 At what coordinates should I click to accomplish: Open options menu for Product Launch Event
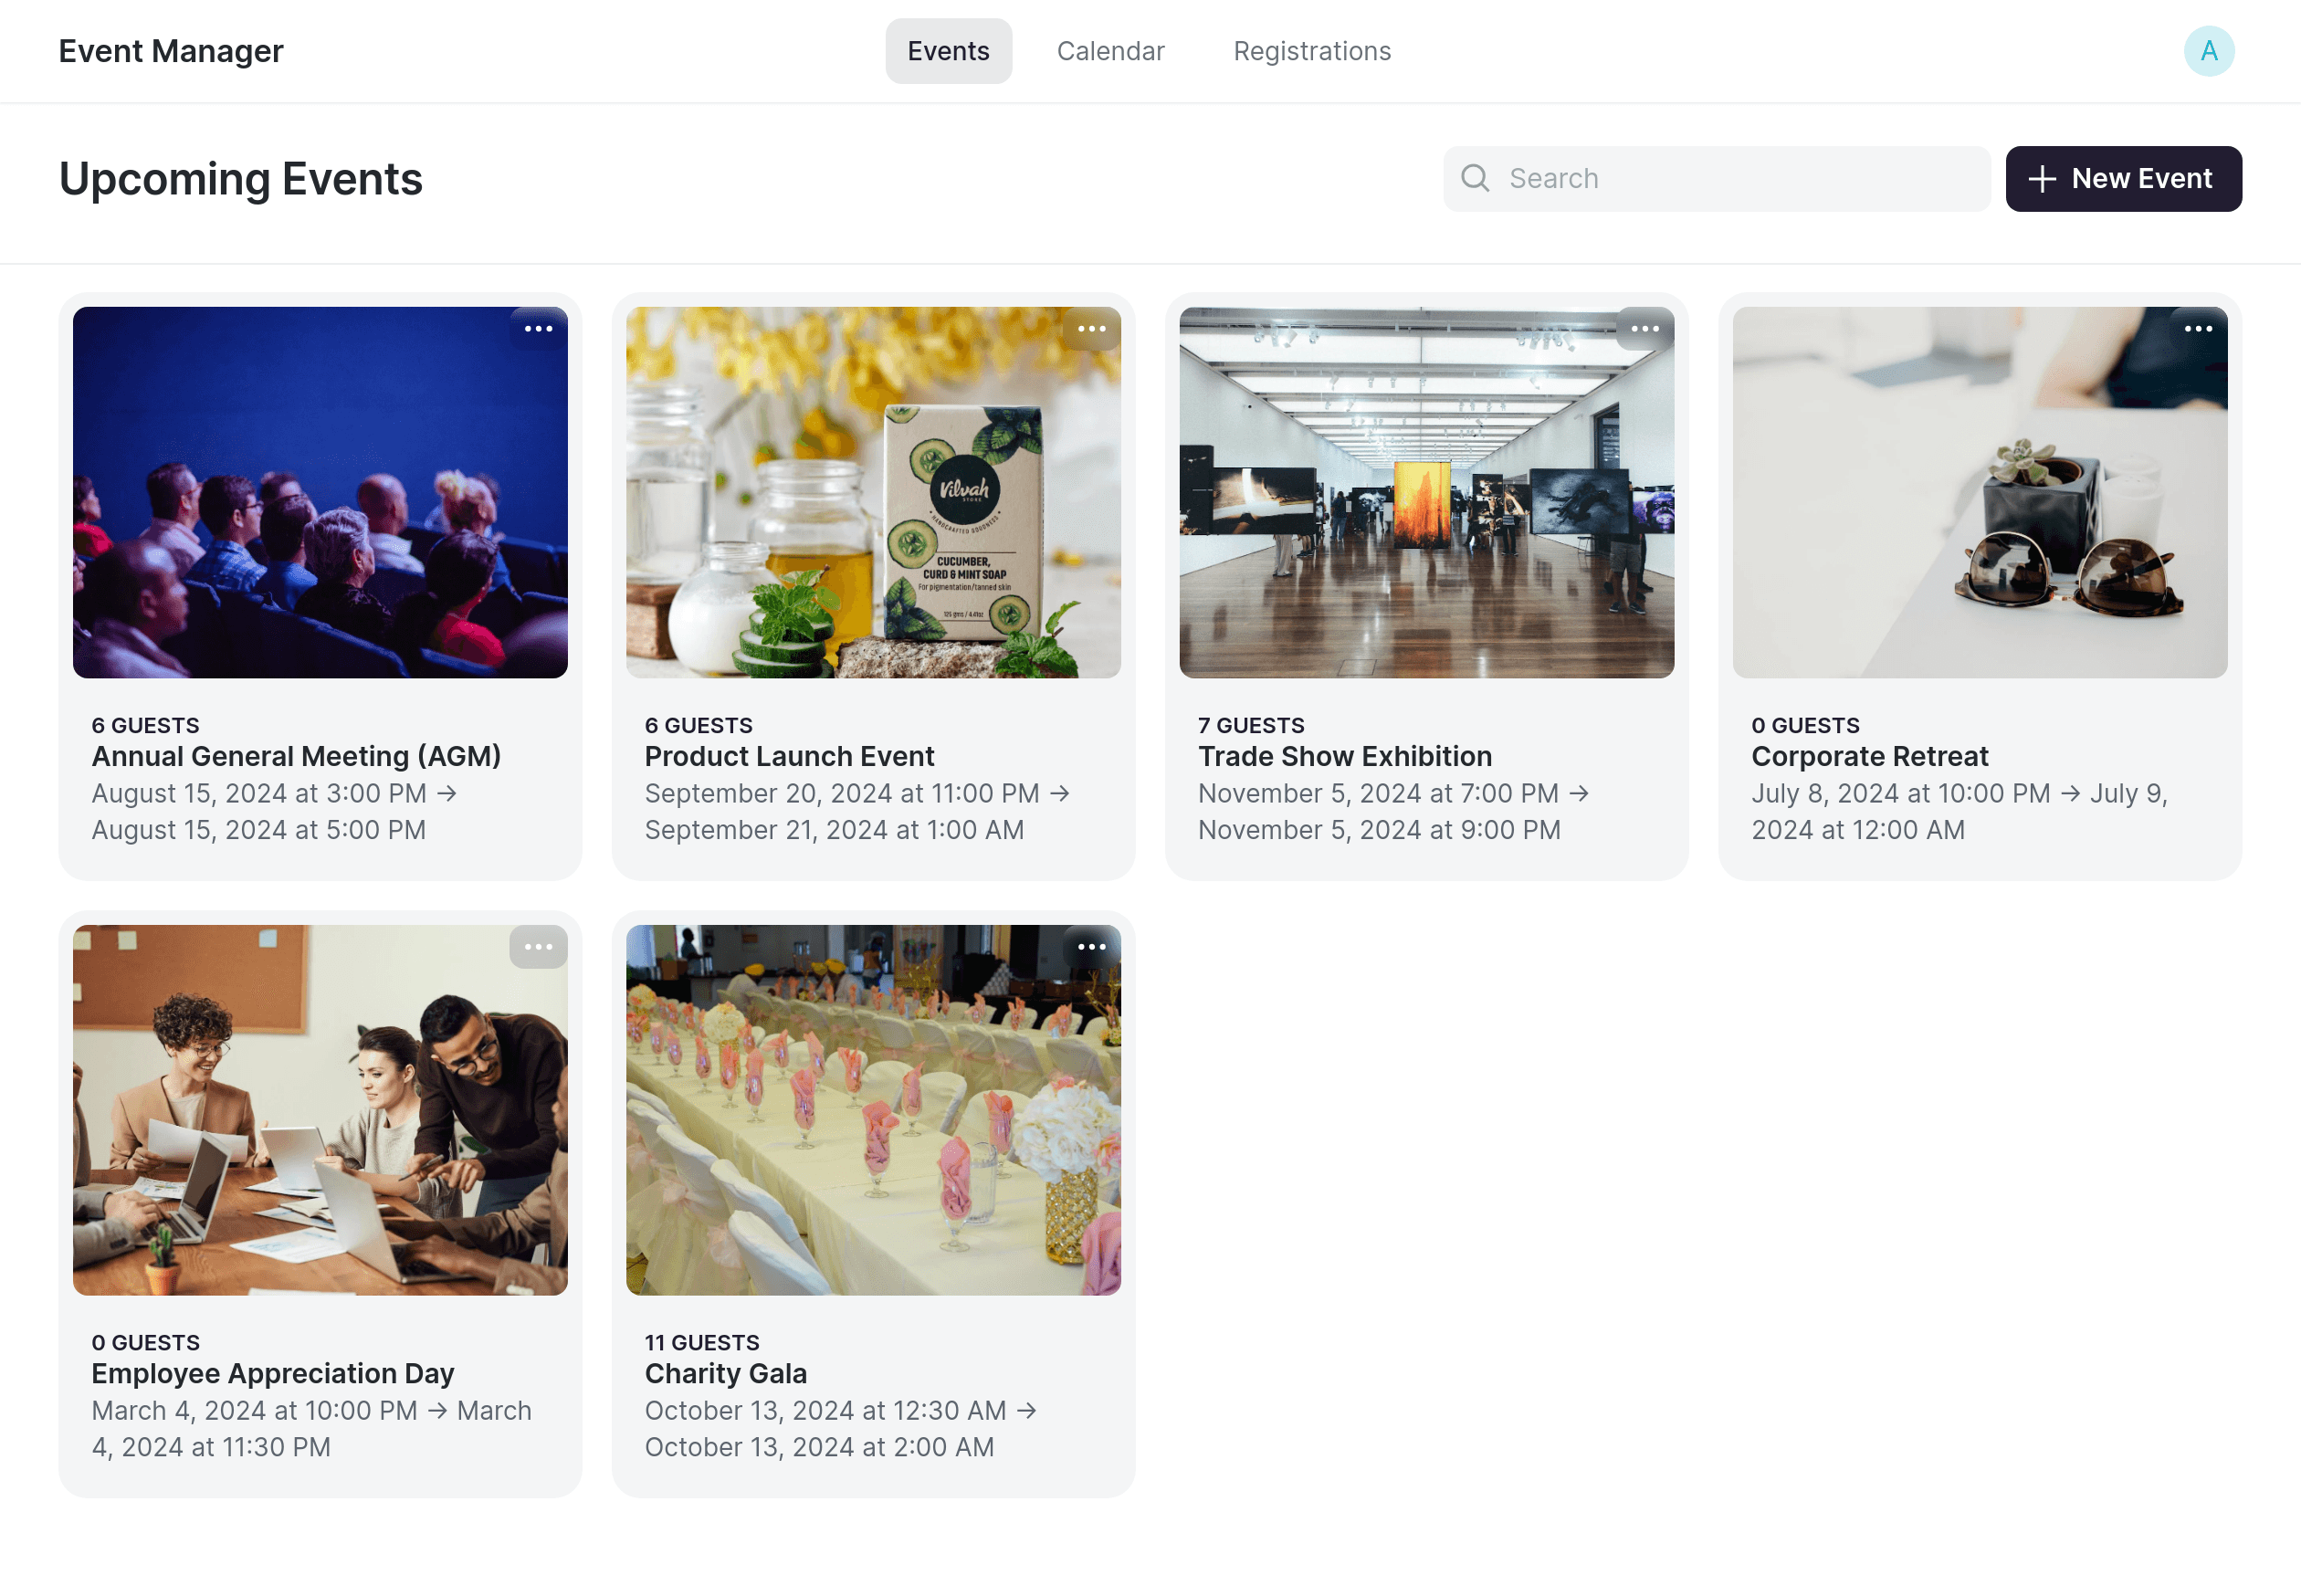(1091, 329)
